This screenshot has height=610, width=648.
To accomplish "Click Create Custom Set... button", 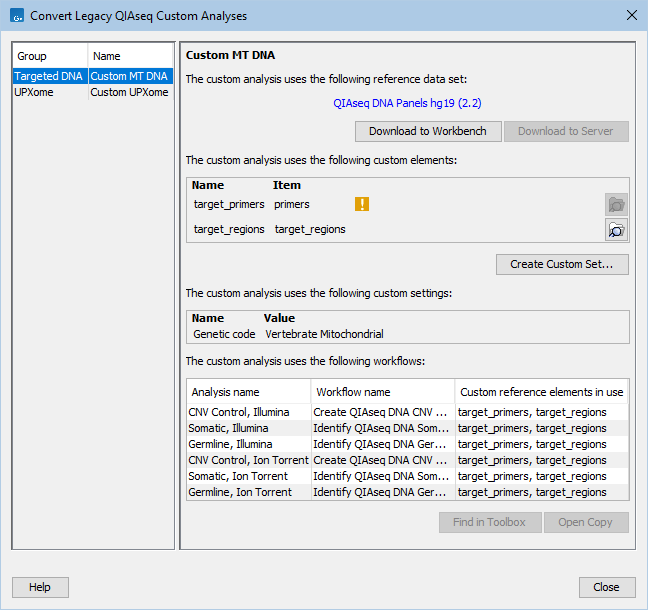I will click(x=562, y=264).
